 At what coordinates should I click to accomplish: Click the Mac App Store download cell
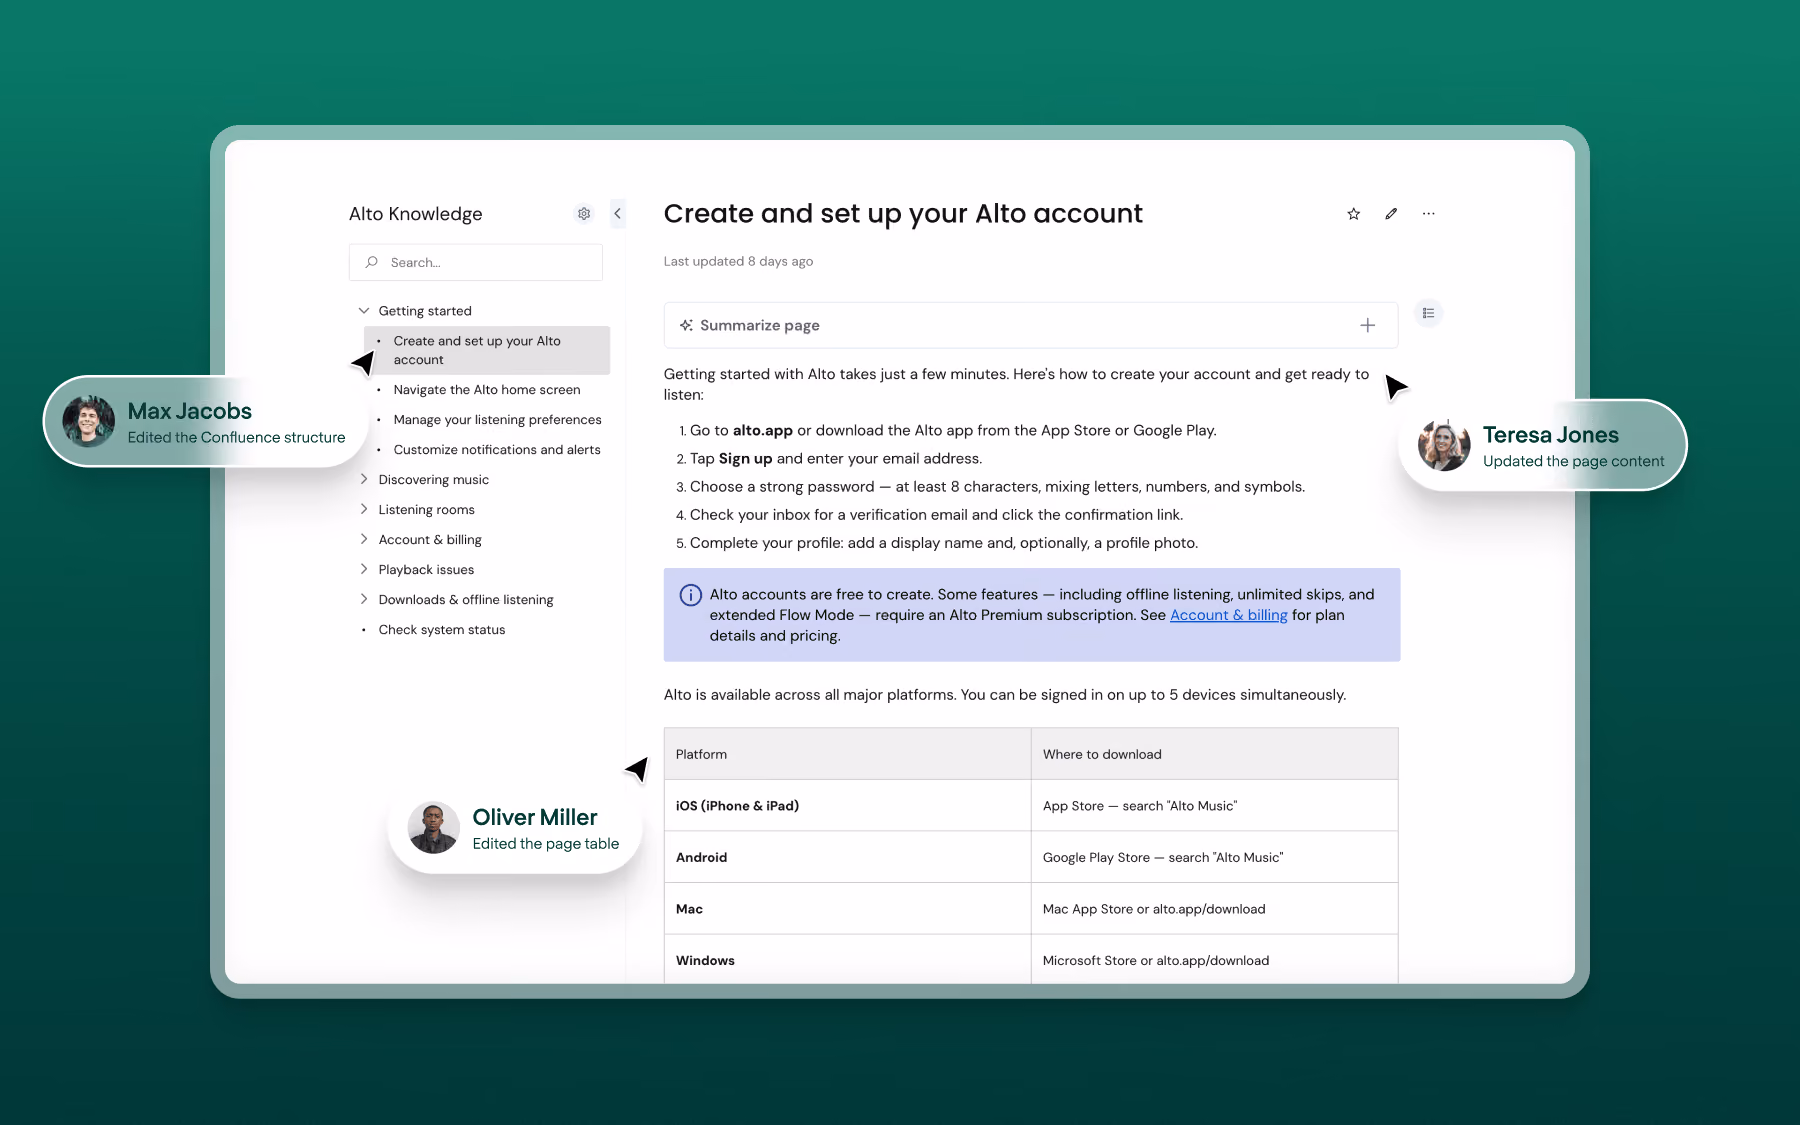click(1215, 909)
